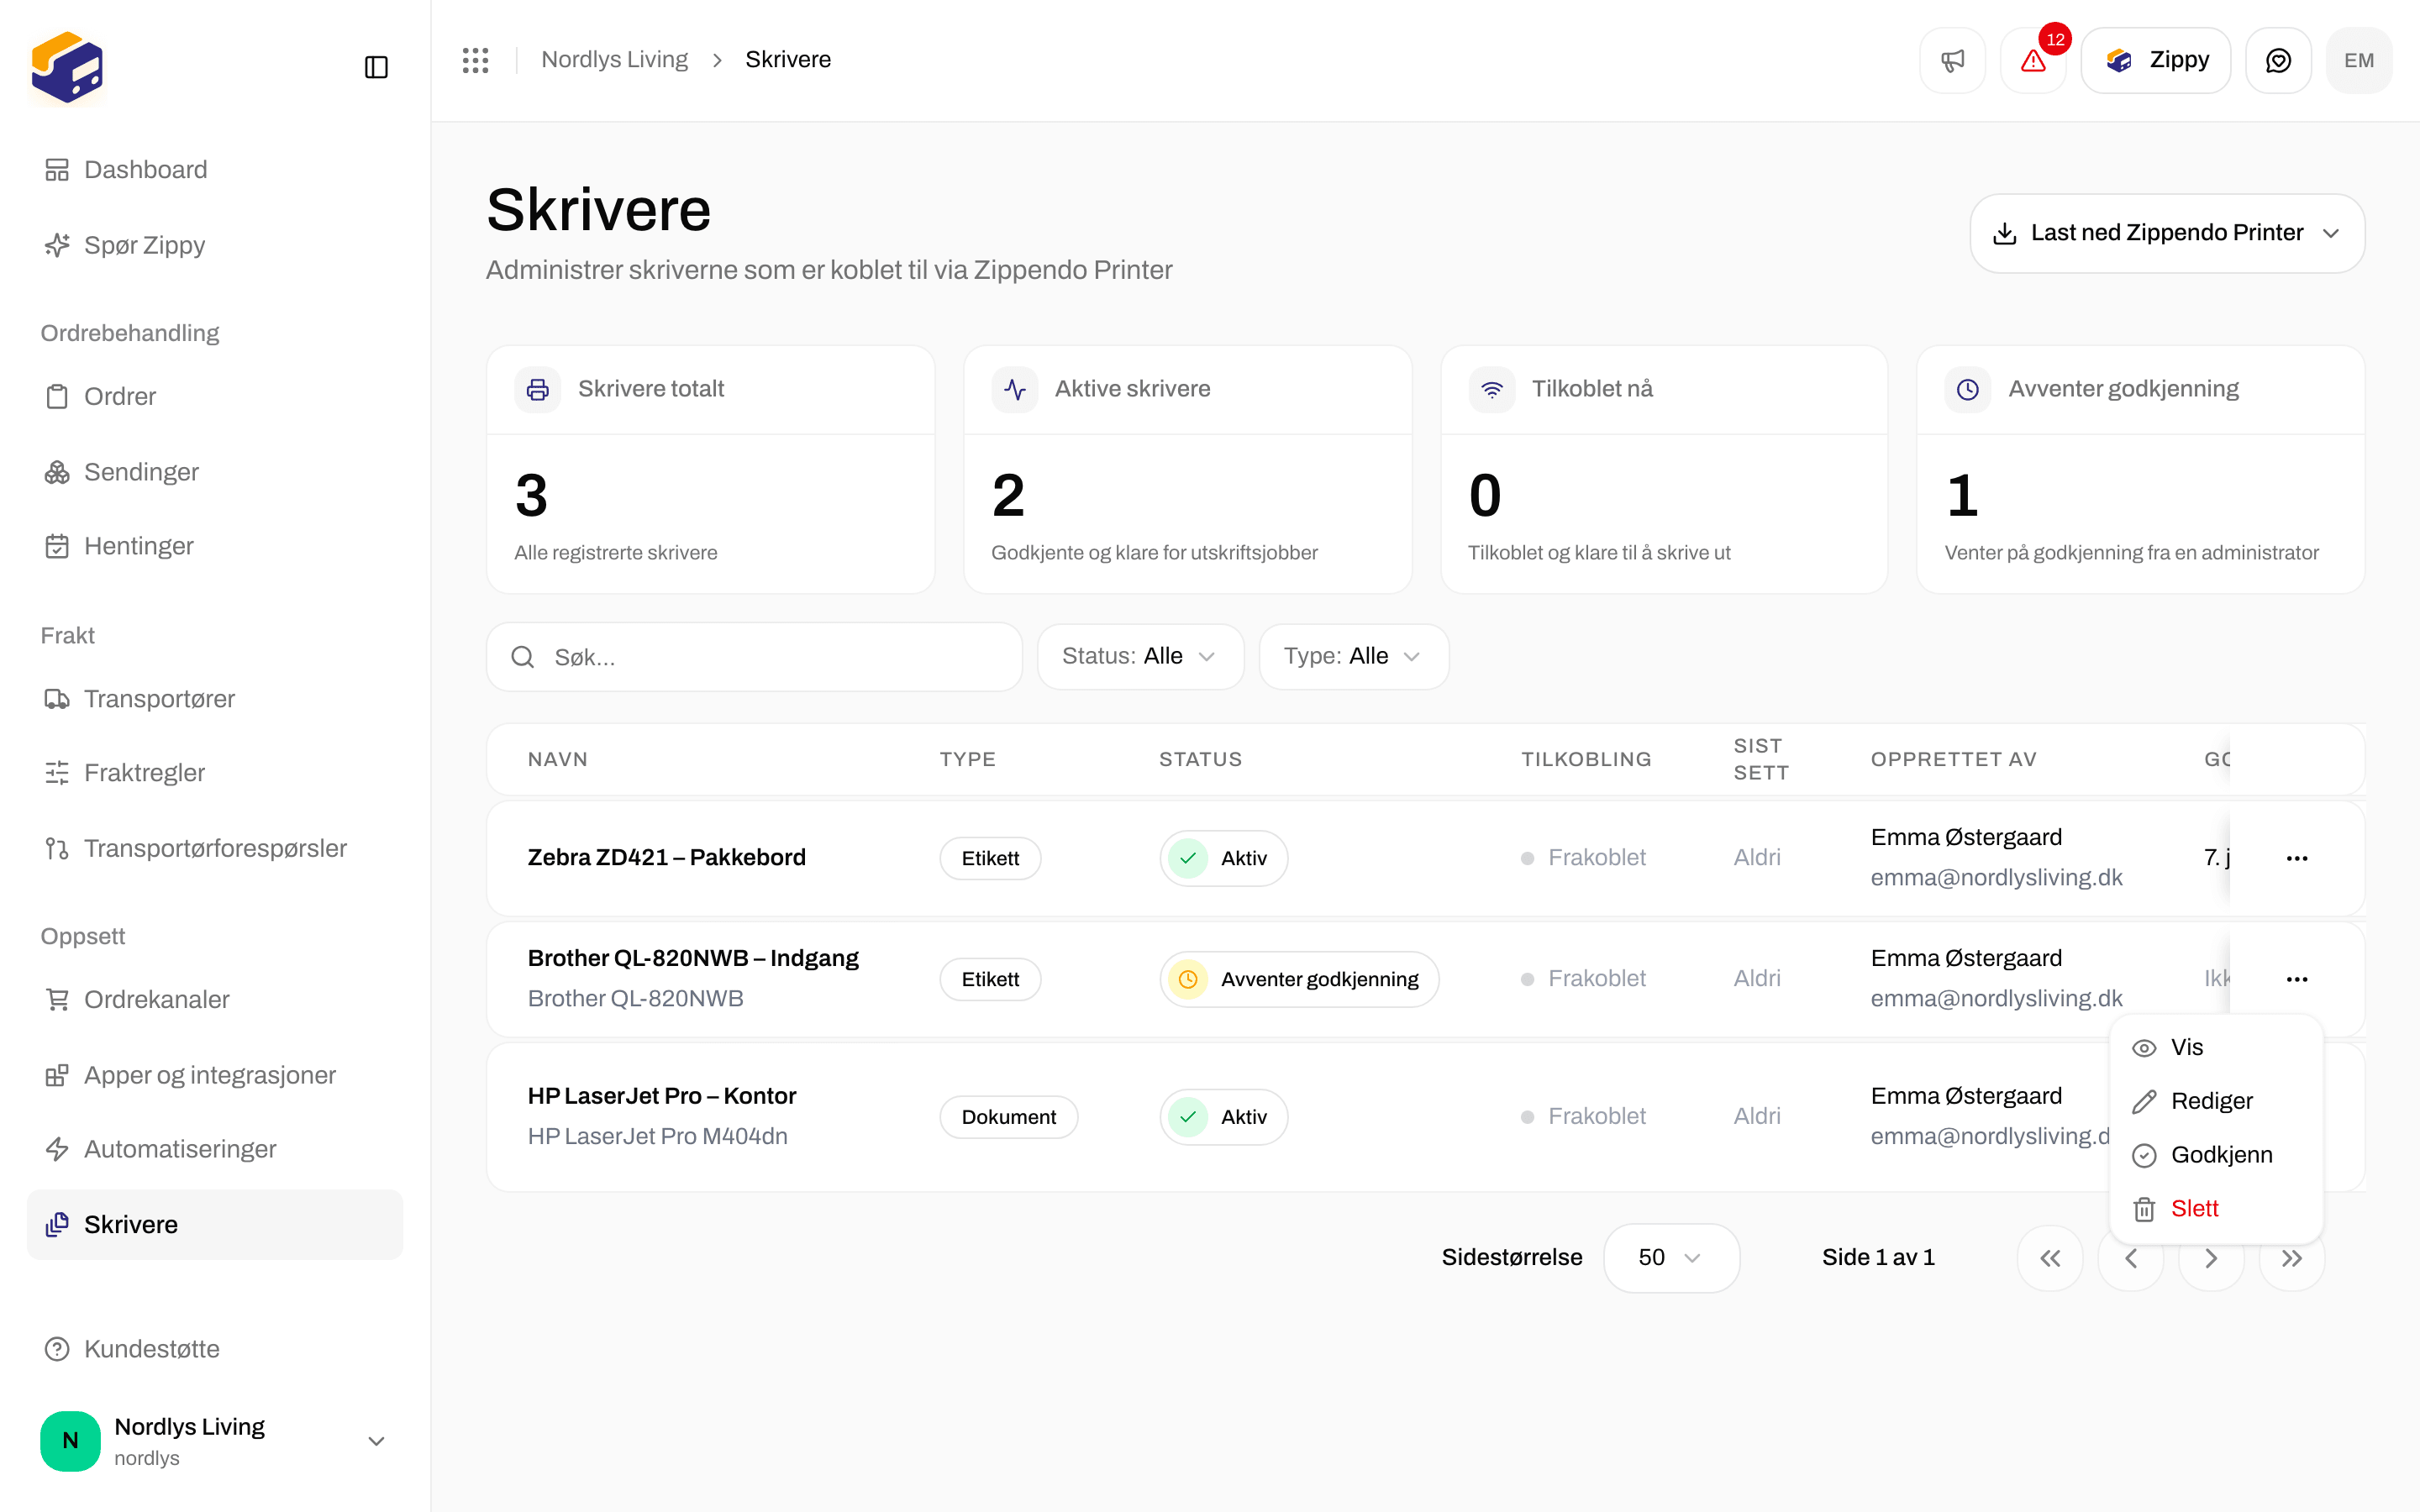Select Vis in the context menu

(2216, 1047)
